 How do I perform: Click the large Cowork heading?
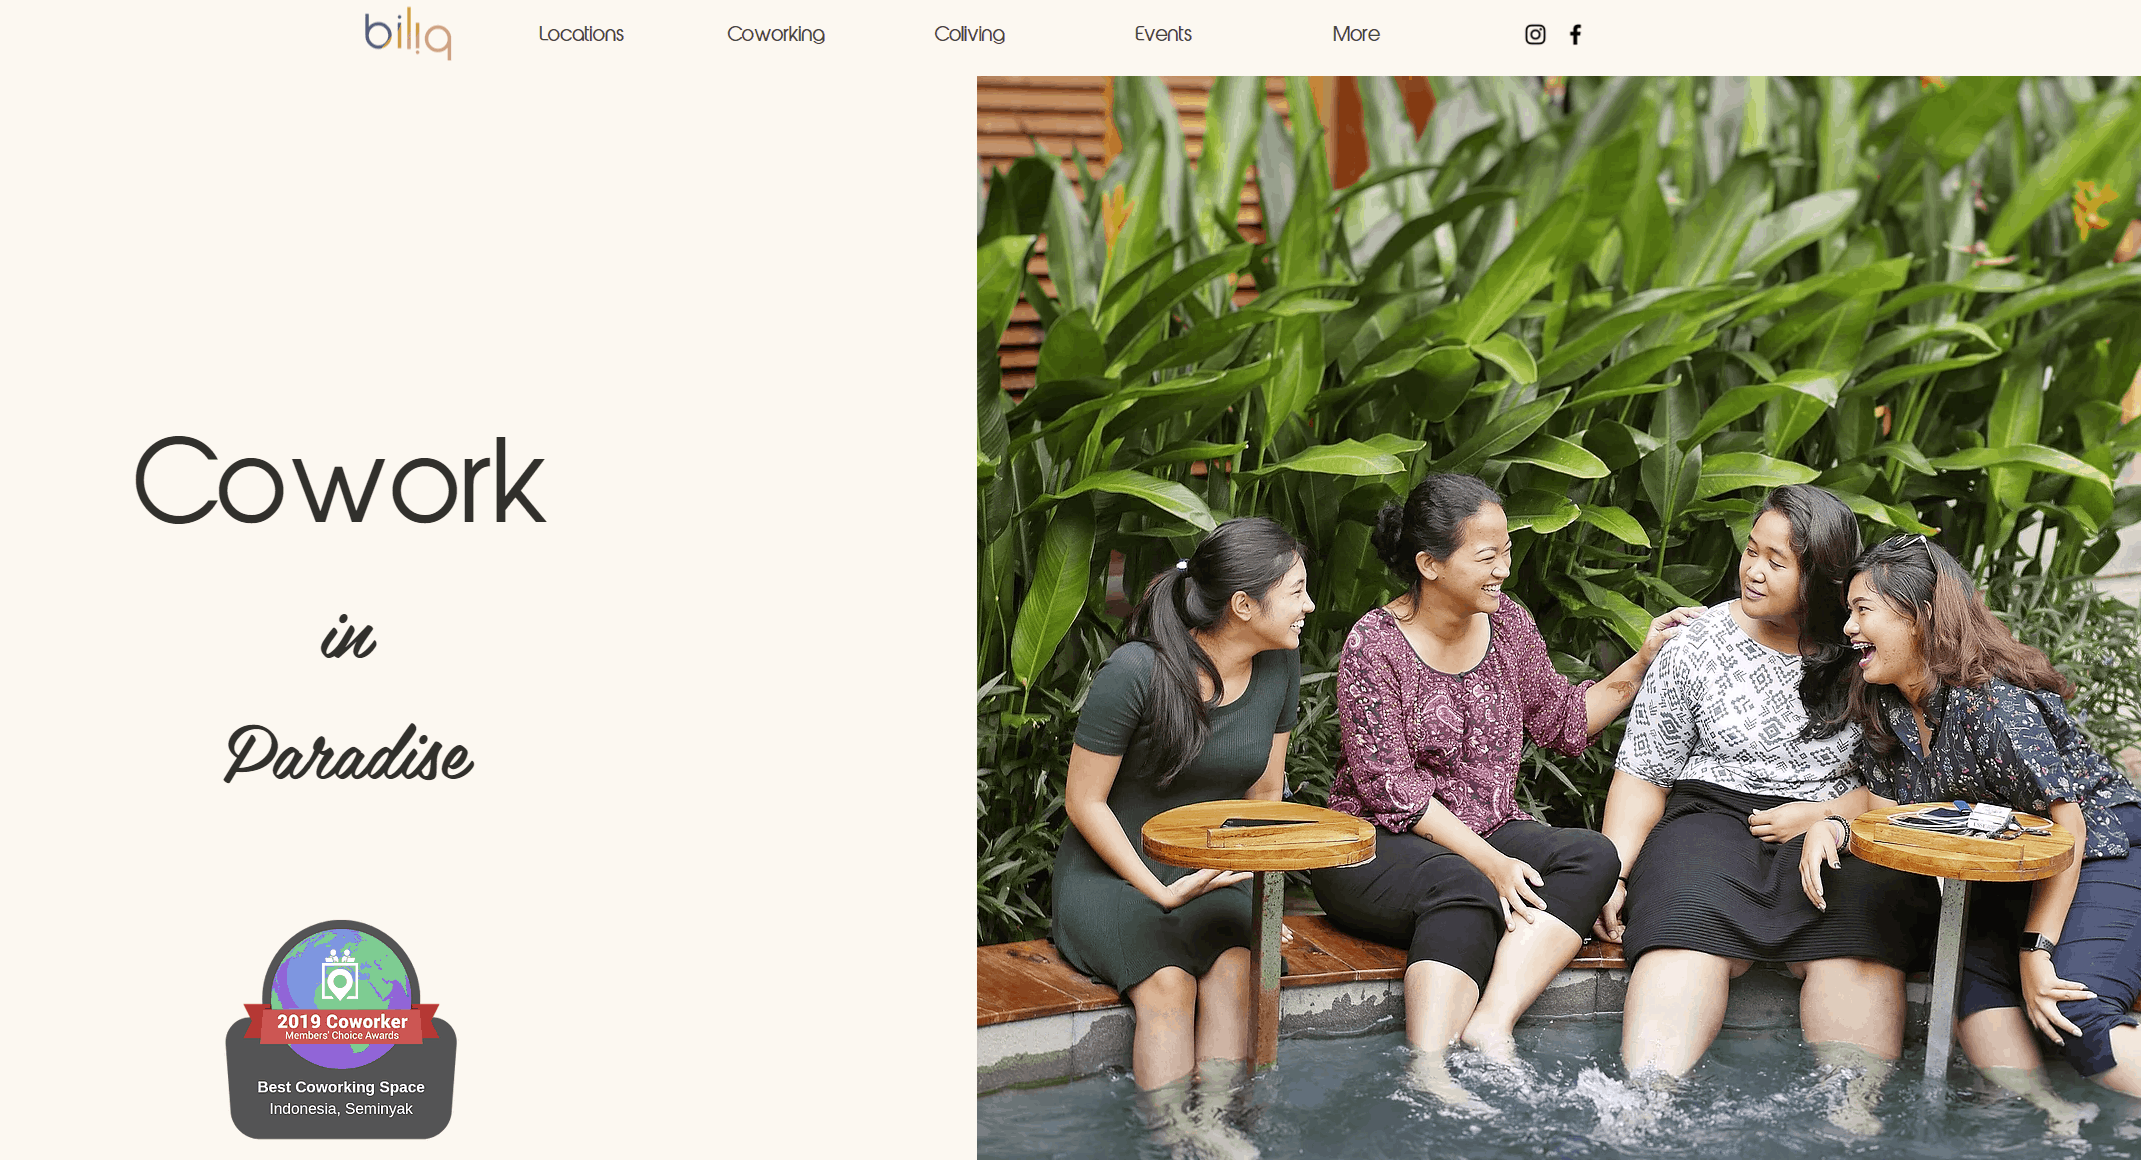(340, 481)
